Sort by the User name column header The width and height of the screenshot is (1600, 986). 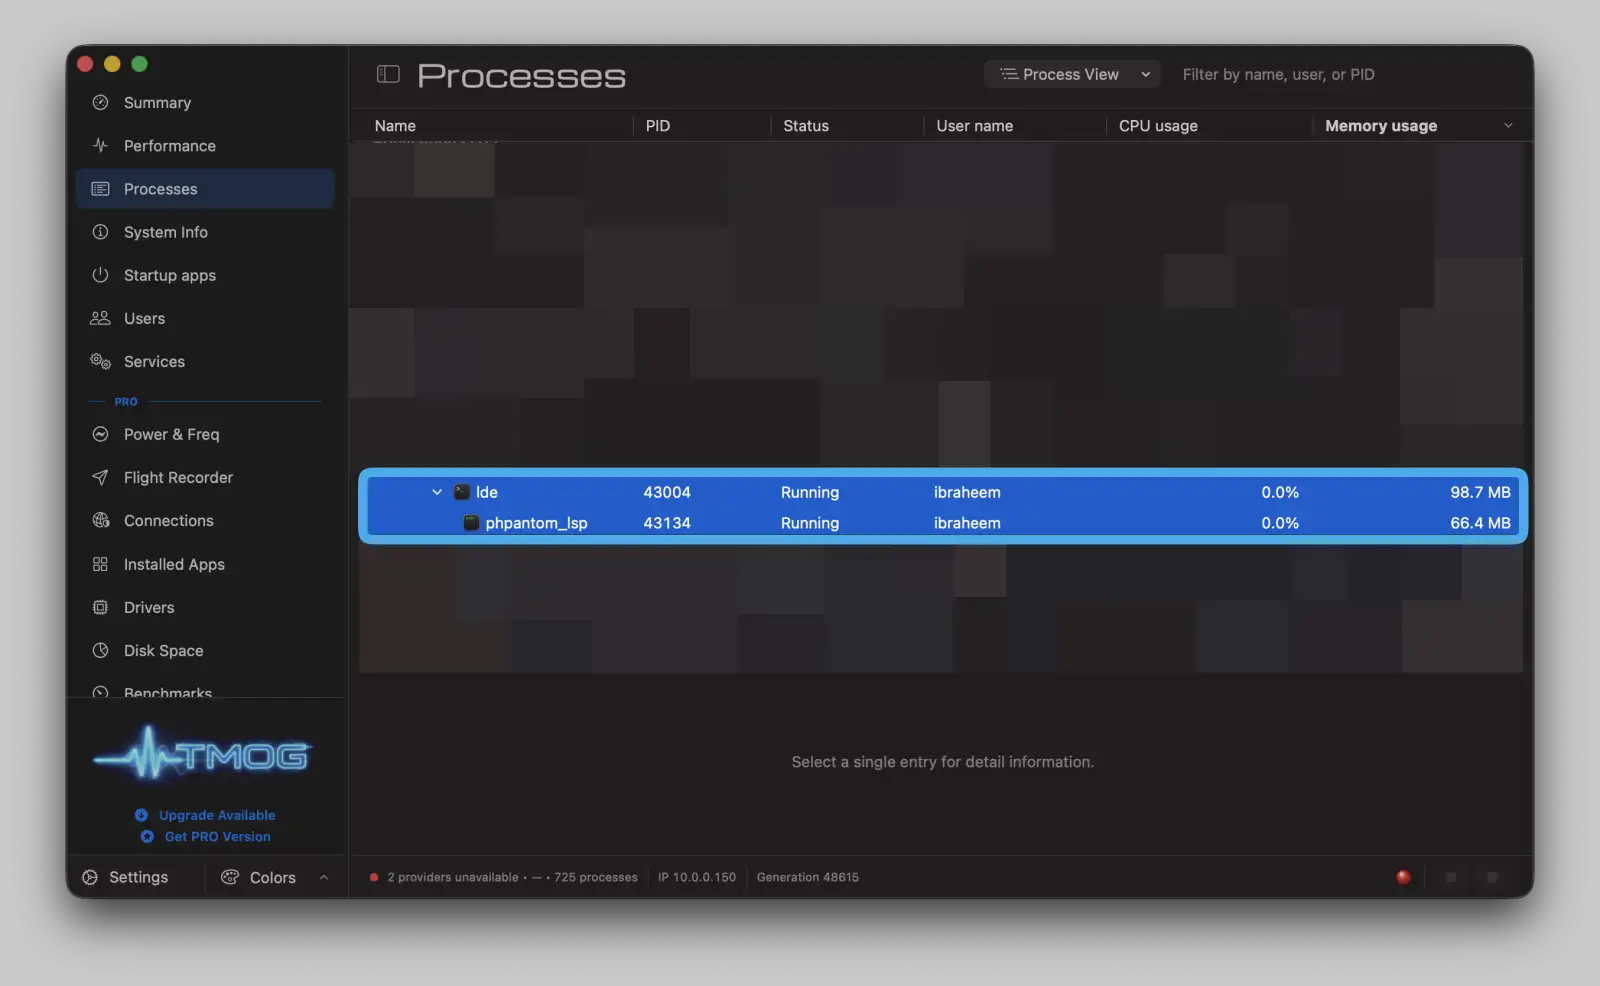coord(975,126)
